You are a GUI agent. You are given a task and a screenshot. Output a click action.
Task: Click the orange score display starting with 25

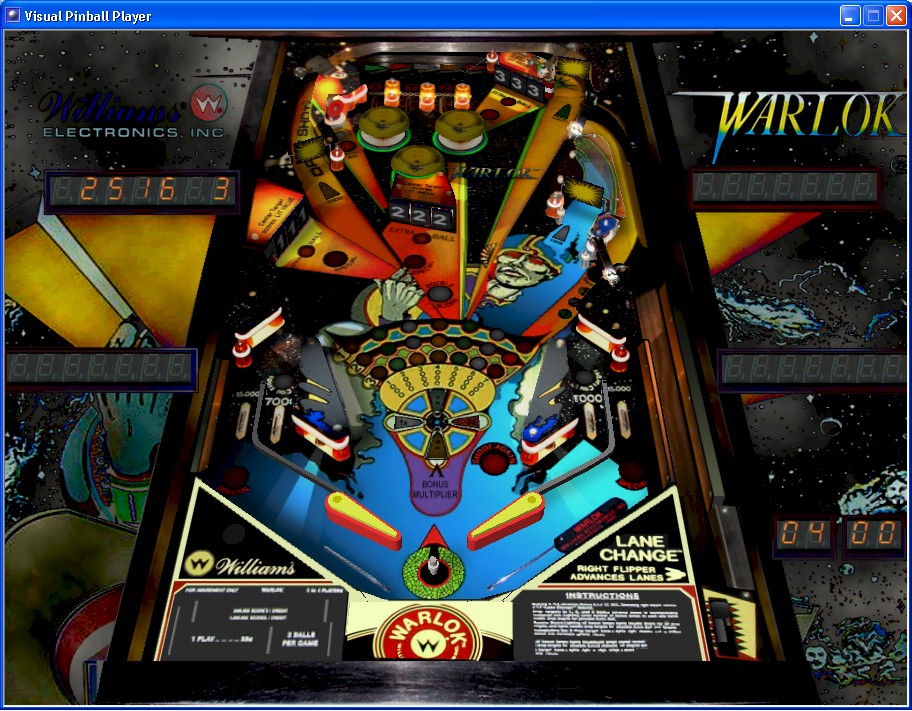click(x=142, y=191)
